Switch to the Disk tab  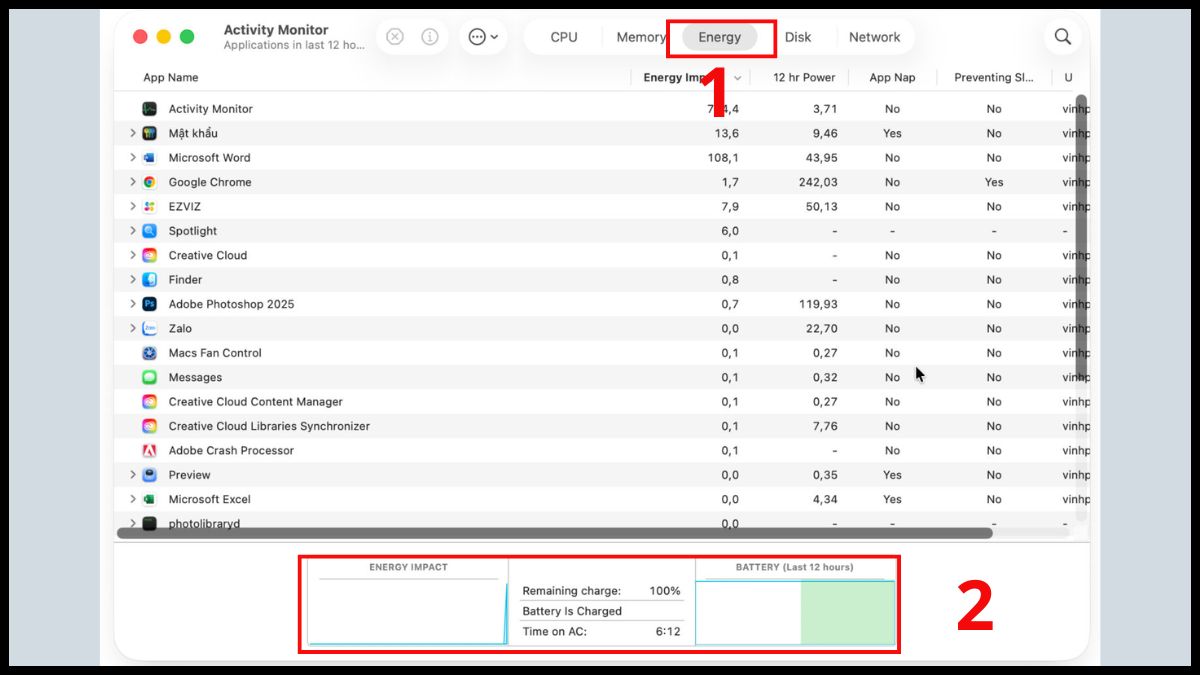[798, 37]
